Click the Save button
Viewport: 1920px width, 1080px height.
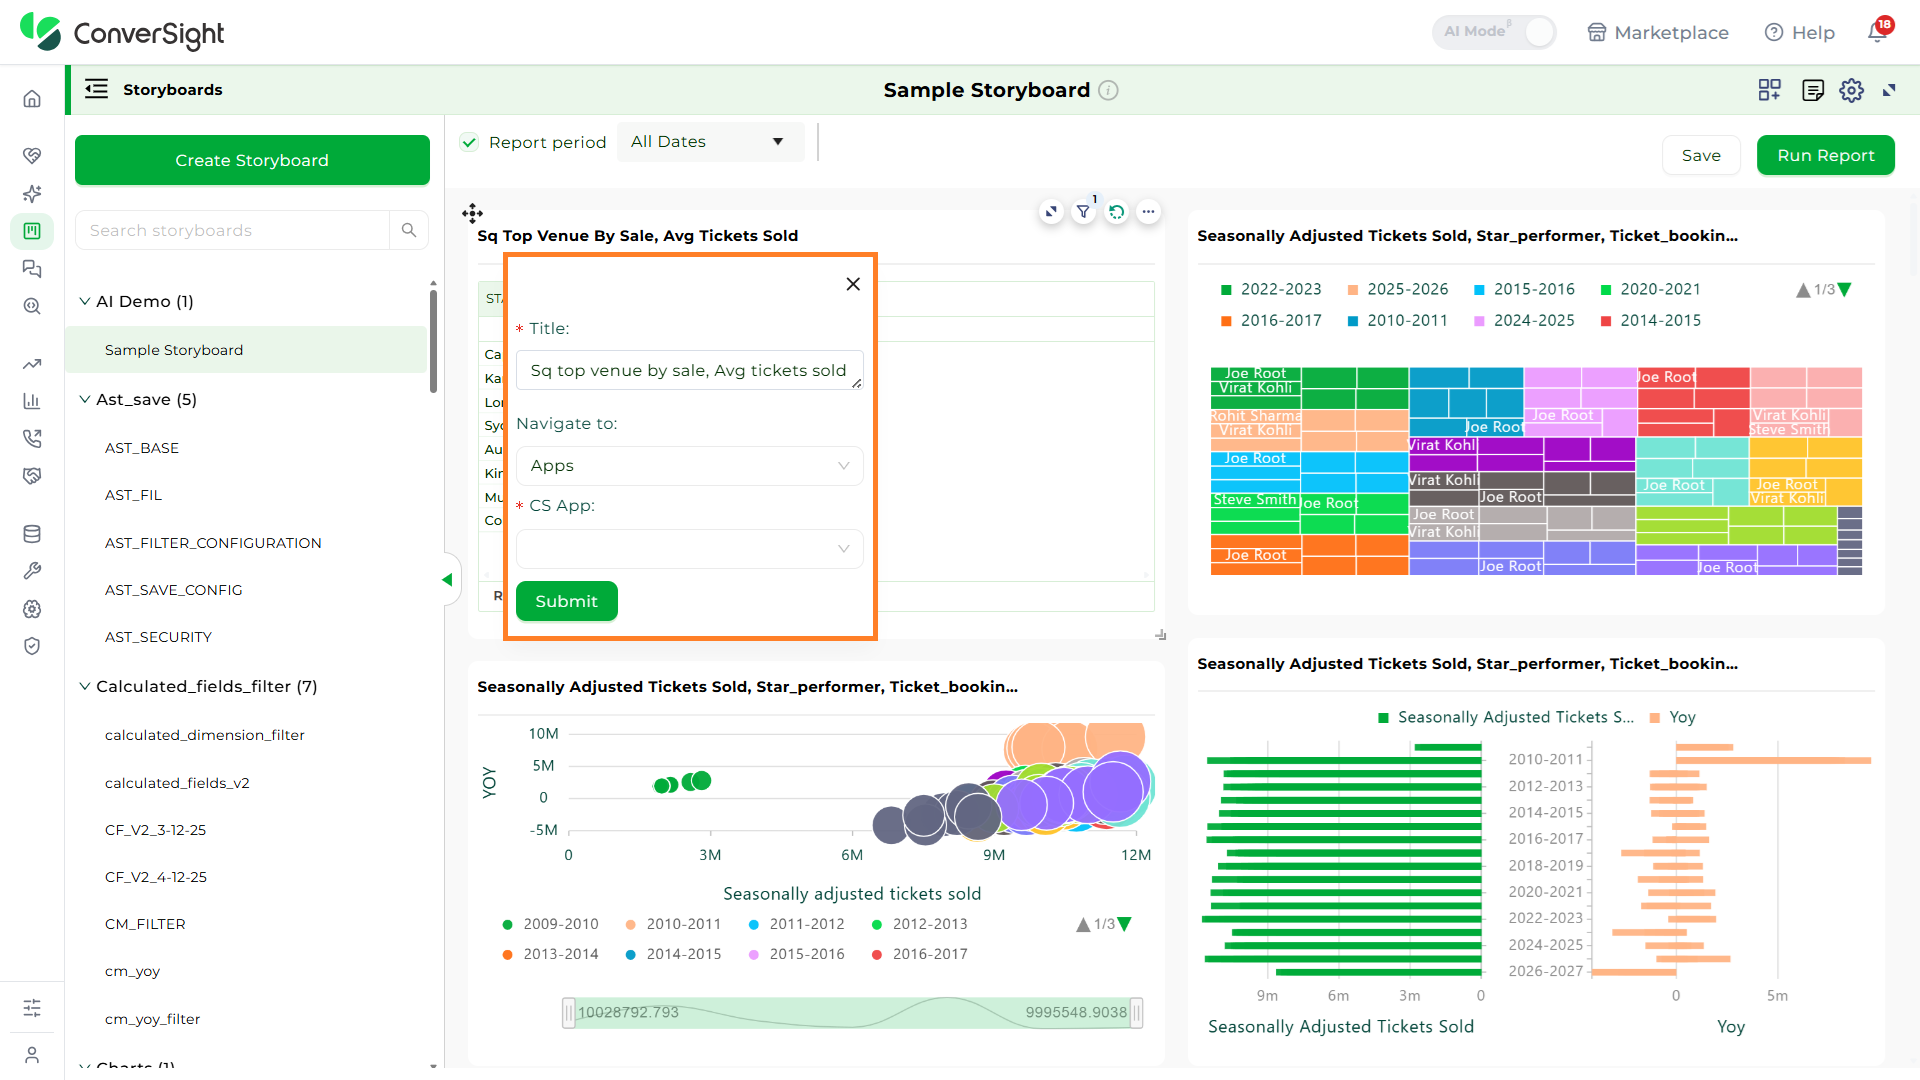click(x=1701, y=155)
